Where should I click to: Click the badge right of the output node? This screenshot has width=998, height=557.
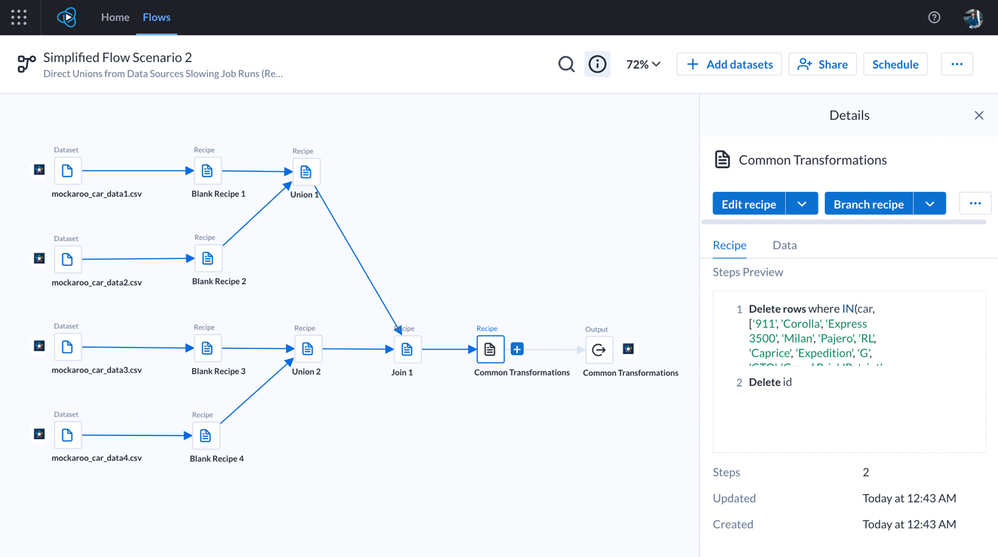click(628, 348)
